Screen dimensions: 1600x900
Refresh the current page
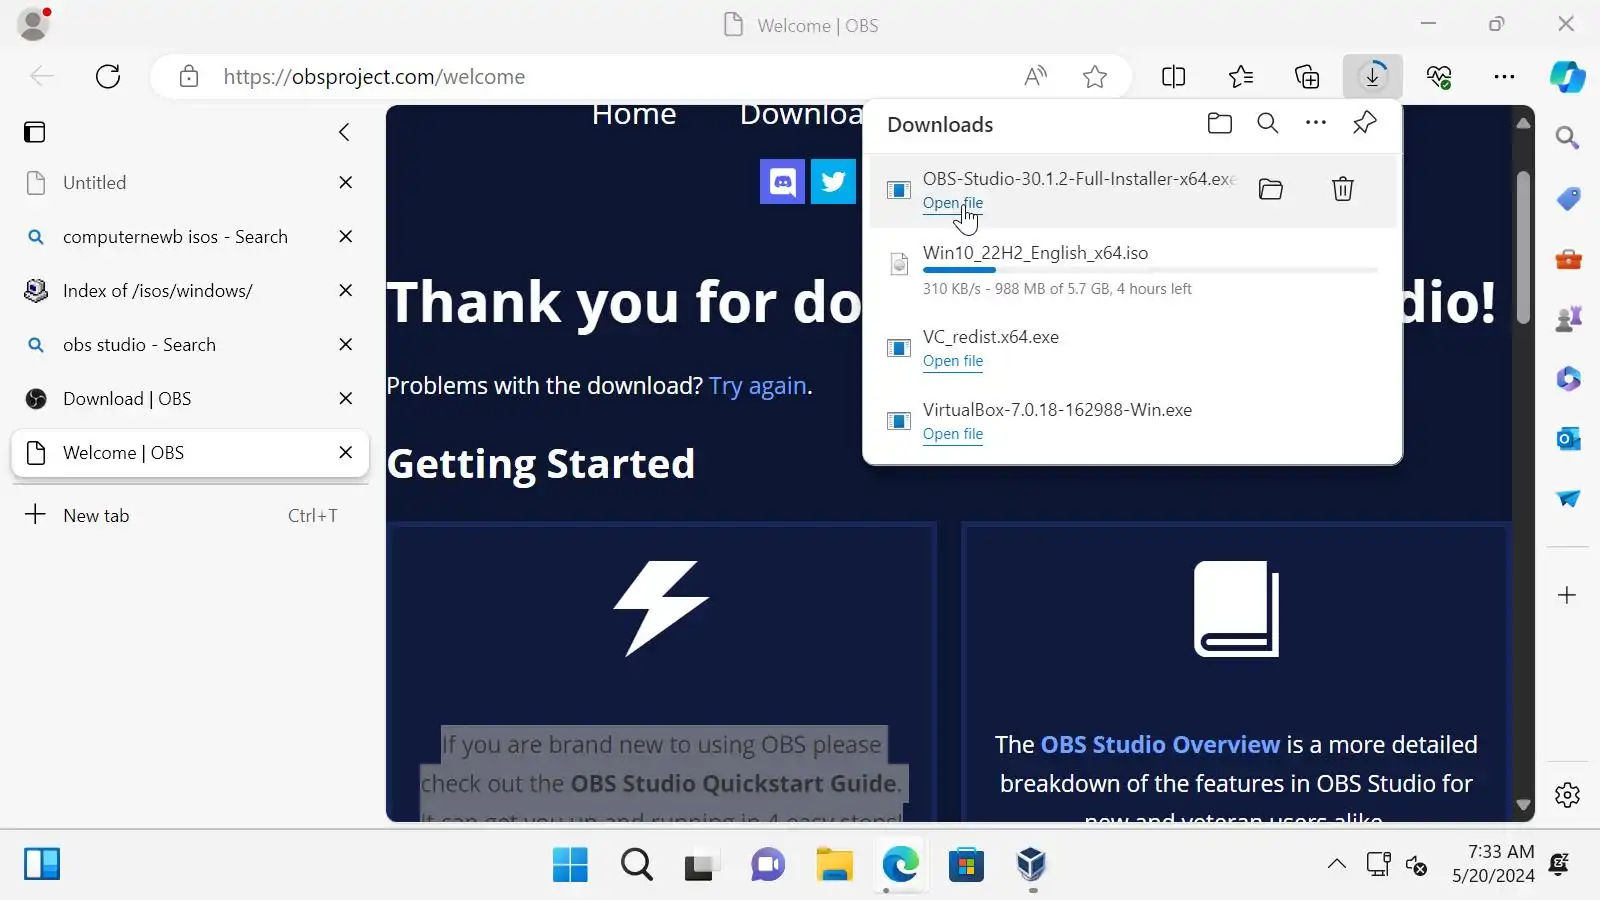(x=108, y=76)
